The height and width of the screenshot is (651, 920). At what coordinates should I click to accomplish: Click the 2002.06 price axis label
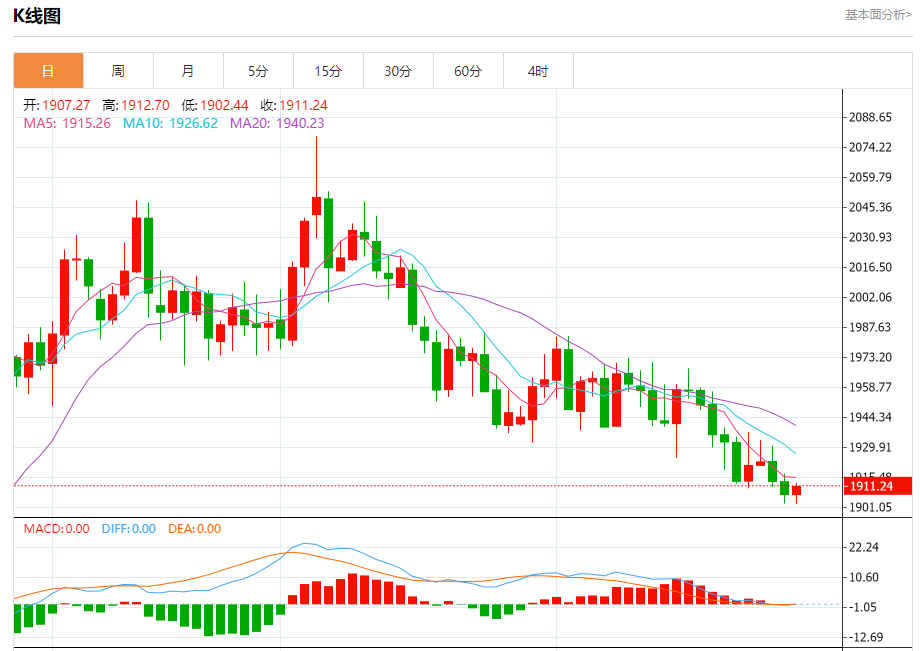870,297
